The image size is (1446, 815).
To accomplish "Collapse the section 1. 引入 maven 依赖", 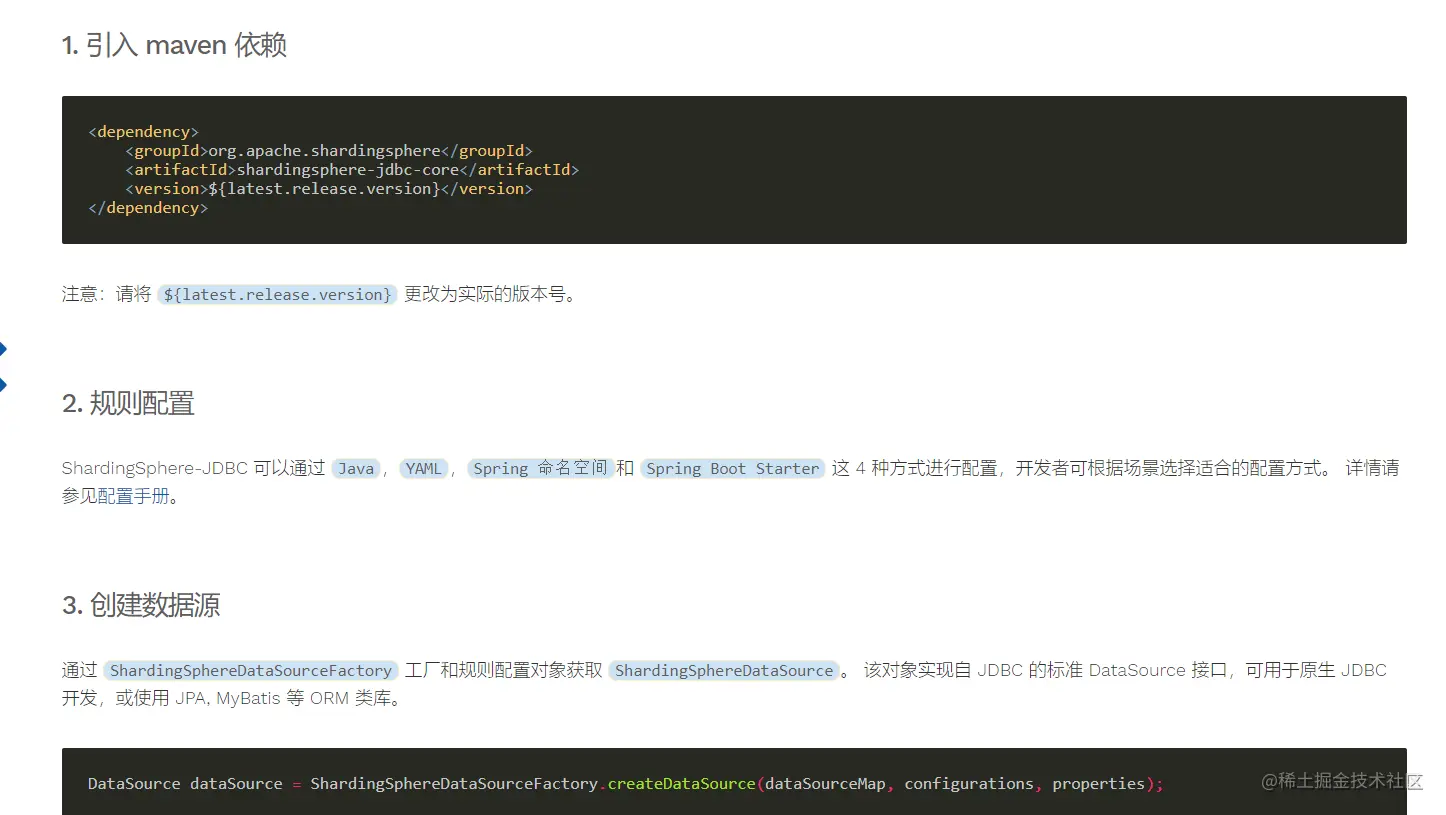I will (175, 45).
